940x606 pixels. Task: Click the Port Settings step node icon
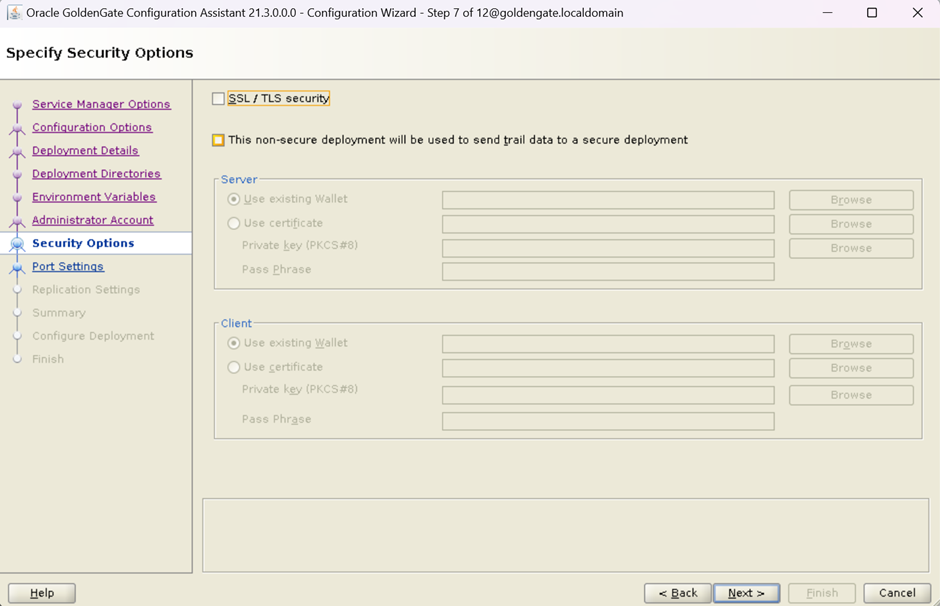pyautogui.click(x=17, y=267)
